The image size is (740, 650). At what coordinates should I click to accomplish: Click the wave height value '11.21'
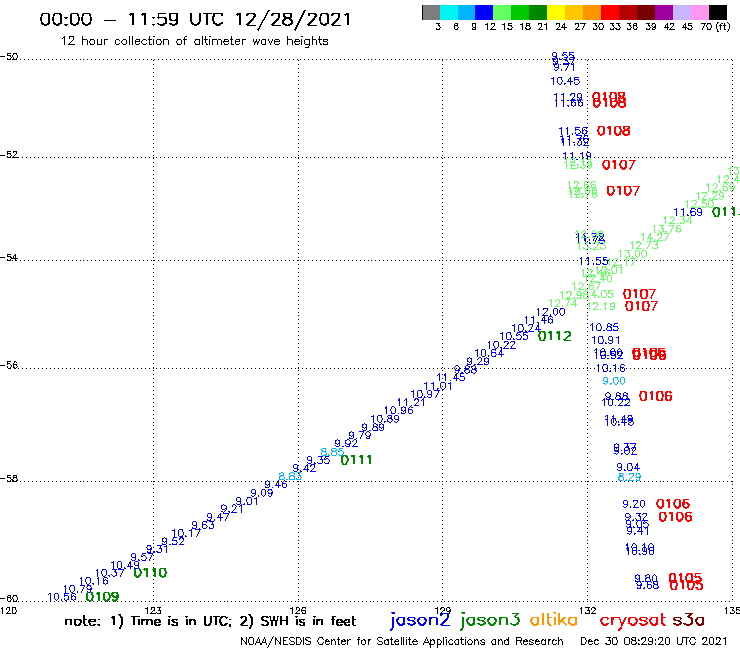coord(411,402)
